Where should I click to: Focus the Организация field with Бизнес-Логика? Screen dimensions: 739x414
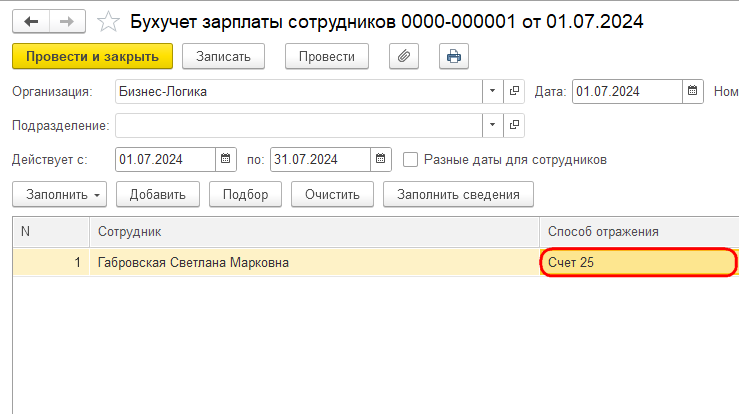click(299, 91)
